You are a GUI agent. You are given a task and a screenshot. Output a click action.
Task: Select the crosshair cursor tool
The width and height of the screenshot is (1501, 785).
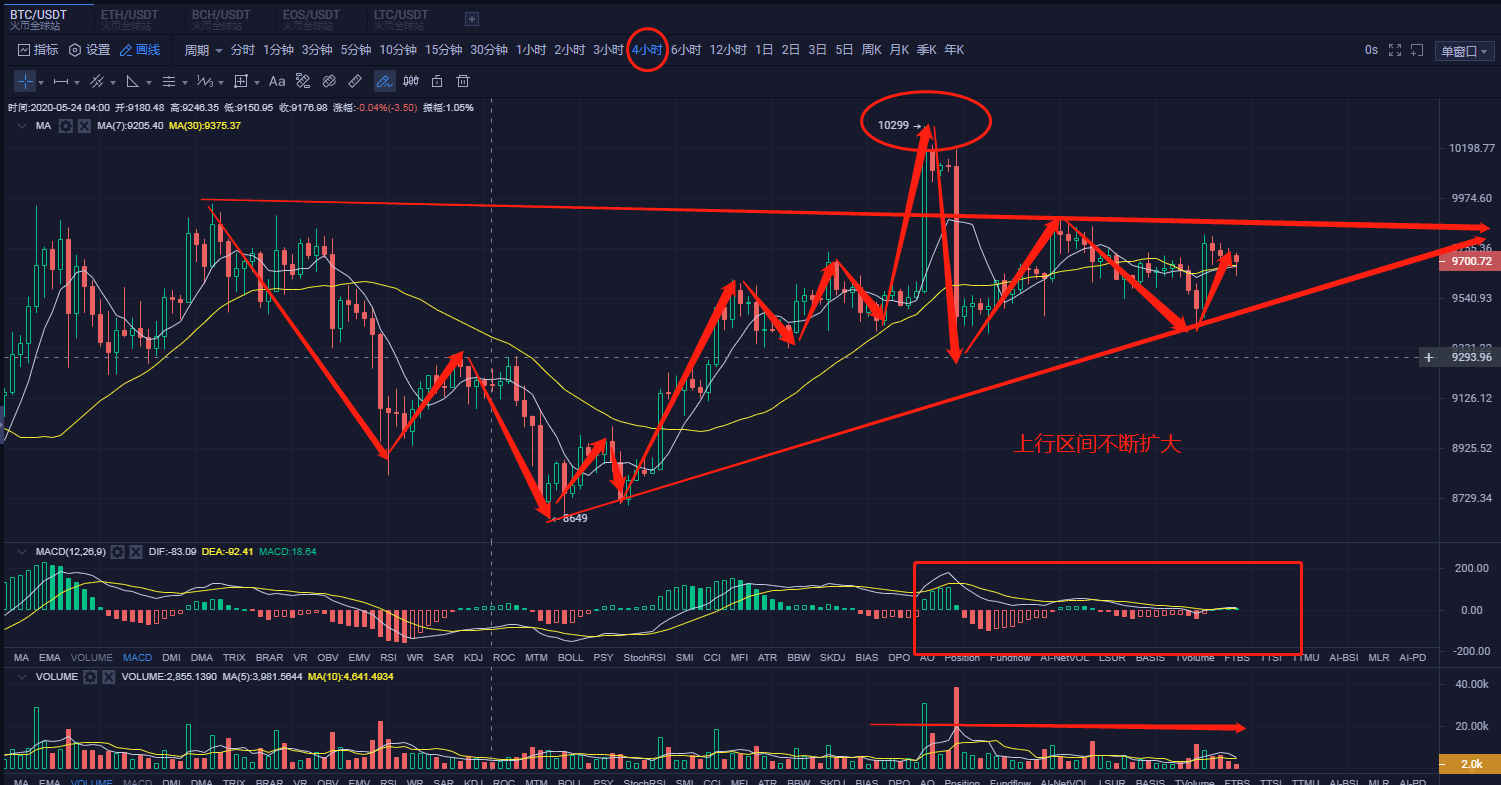pyautogui.click(x=25, y=81)
